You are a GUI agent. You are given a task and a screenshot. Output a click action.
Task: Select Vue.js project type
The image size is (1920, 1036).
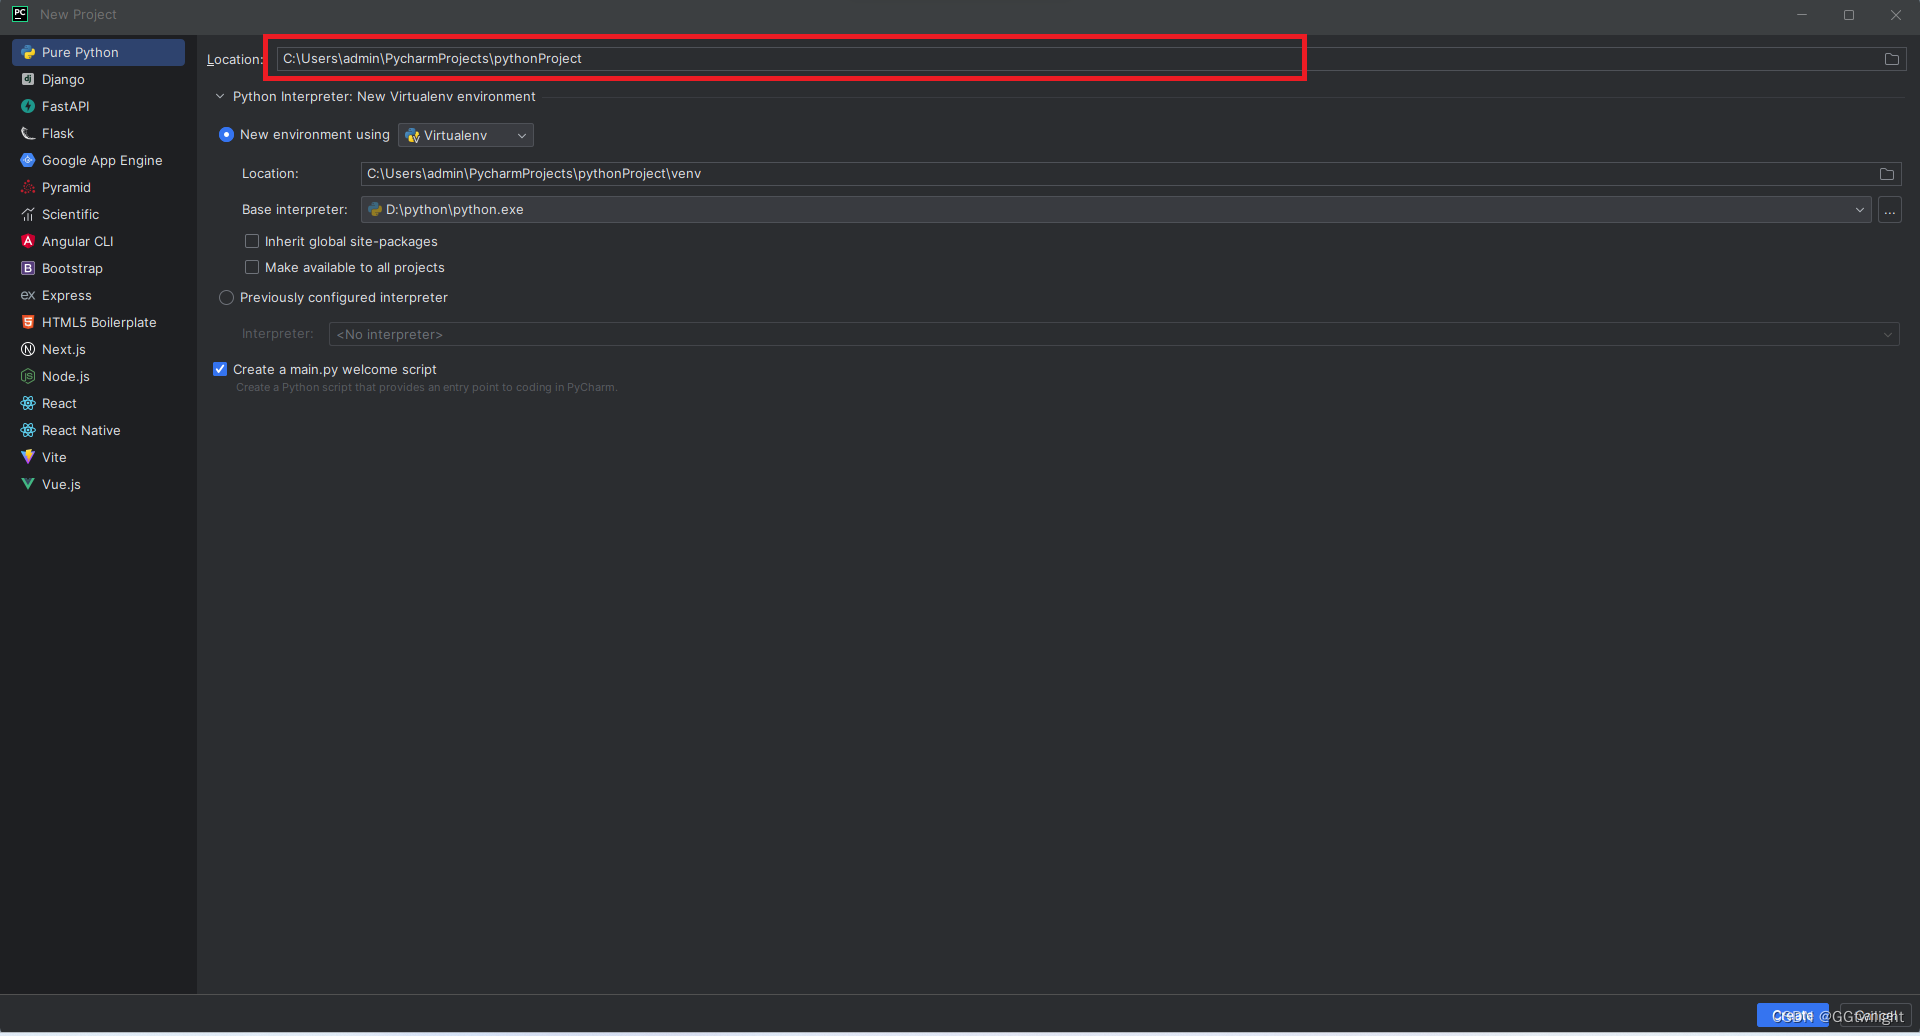click(x=98, y=485)
